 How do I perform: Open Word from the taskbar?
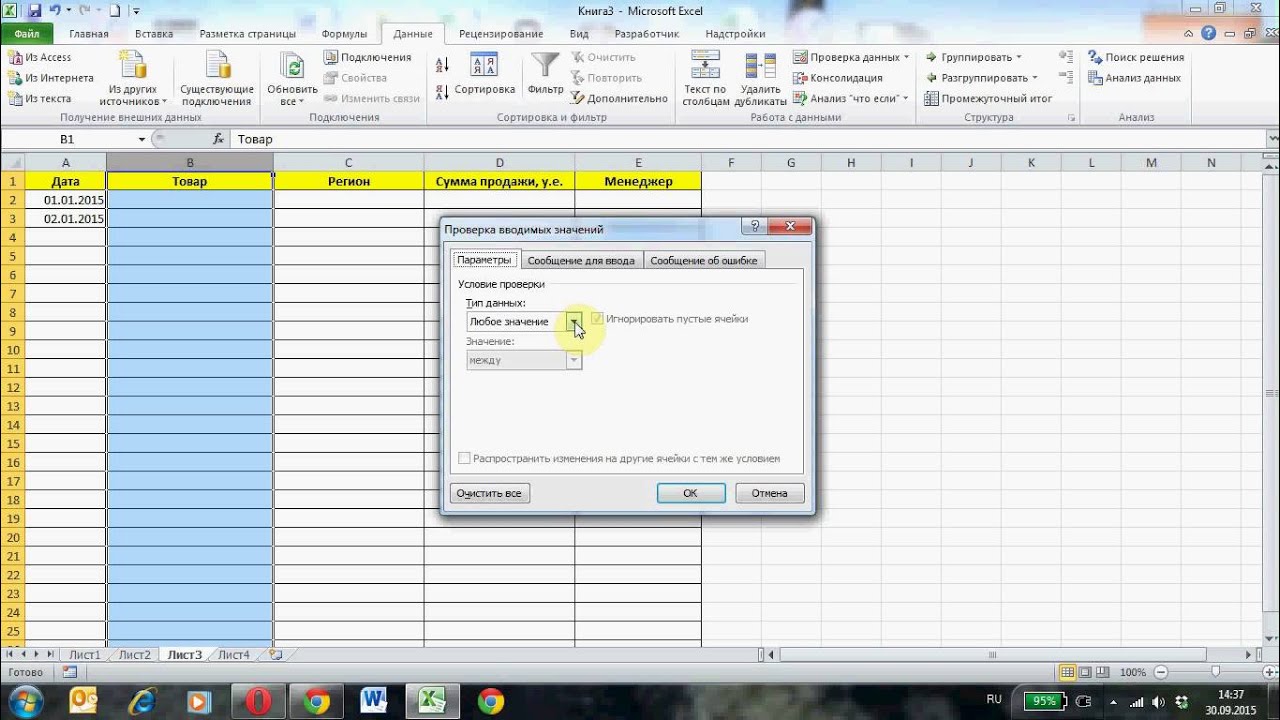(x=375, y=701)
